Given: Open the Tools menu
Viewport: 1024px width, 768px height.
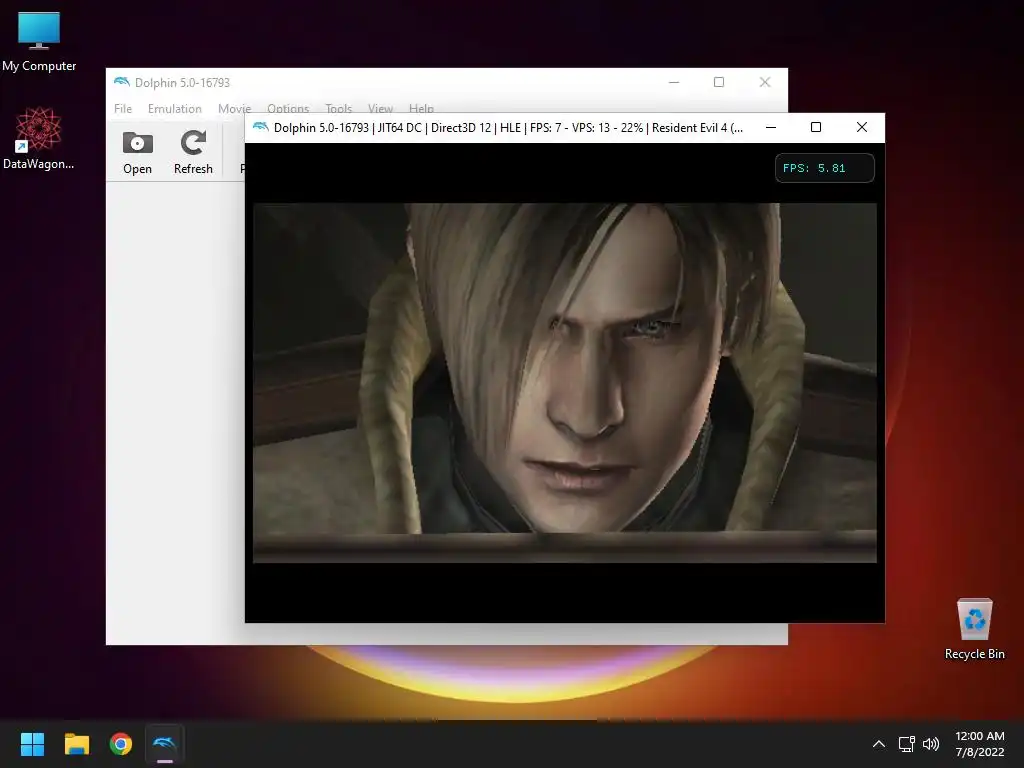Looking at the screenshot, I should coord(338,108).
